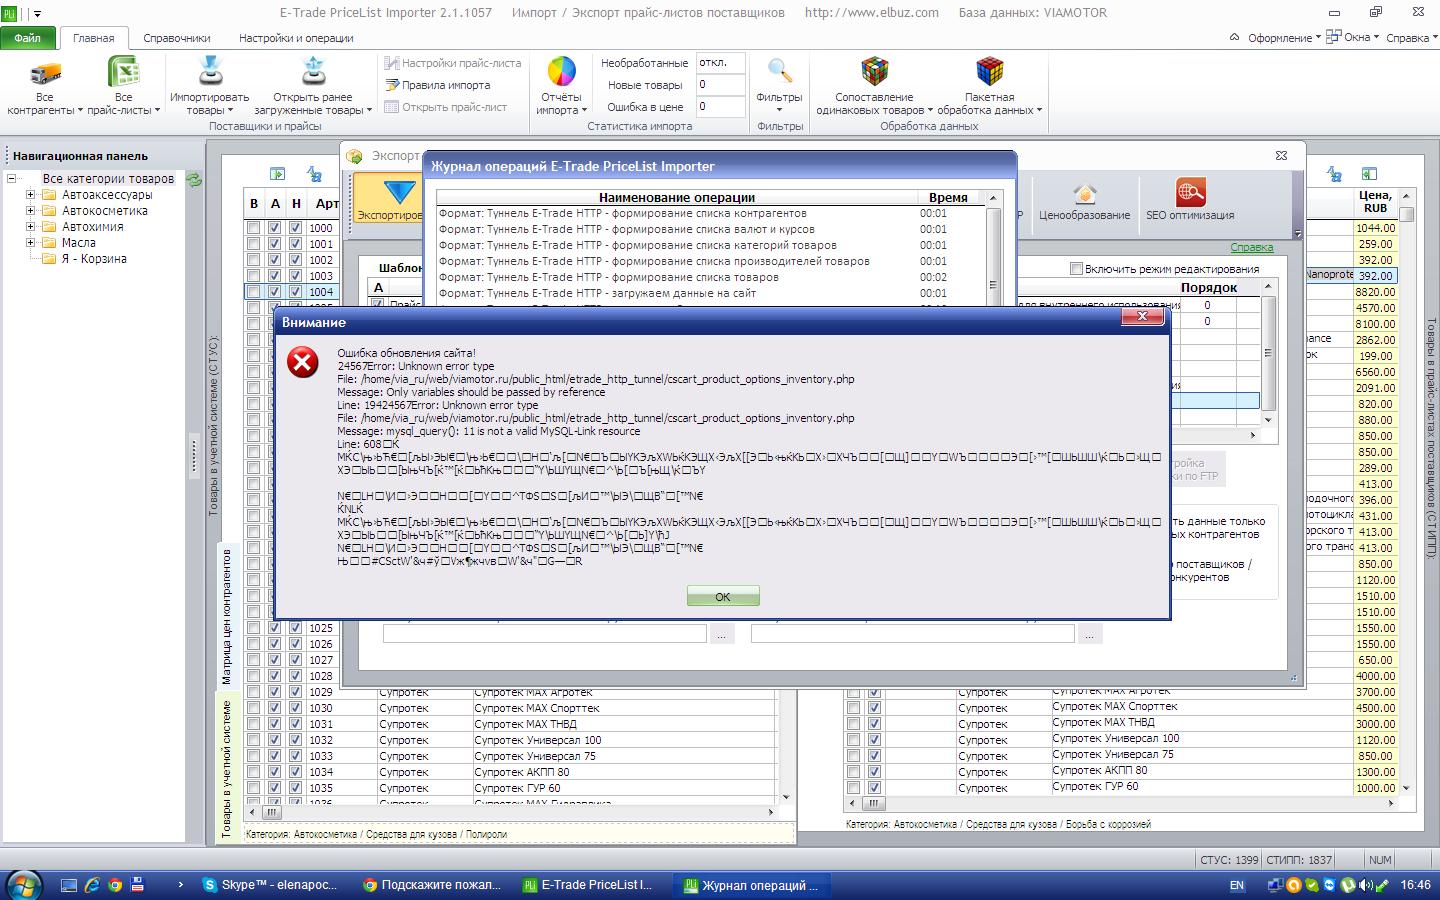Switch to the Главная ribbon tab

(94, 38)
